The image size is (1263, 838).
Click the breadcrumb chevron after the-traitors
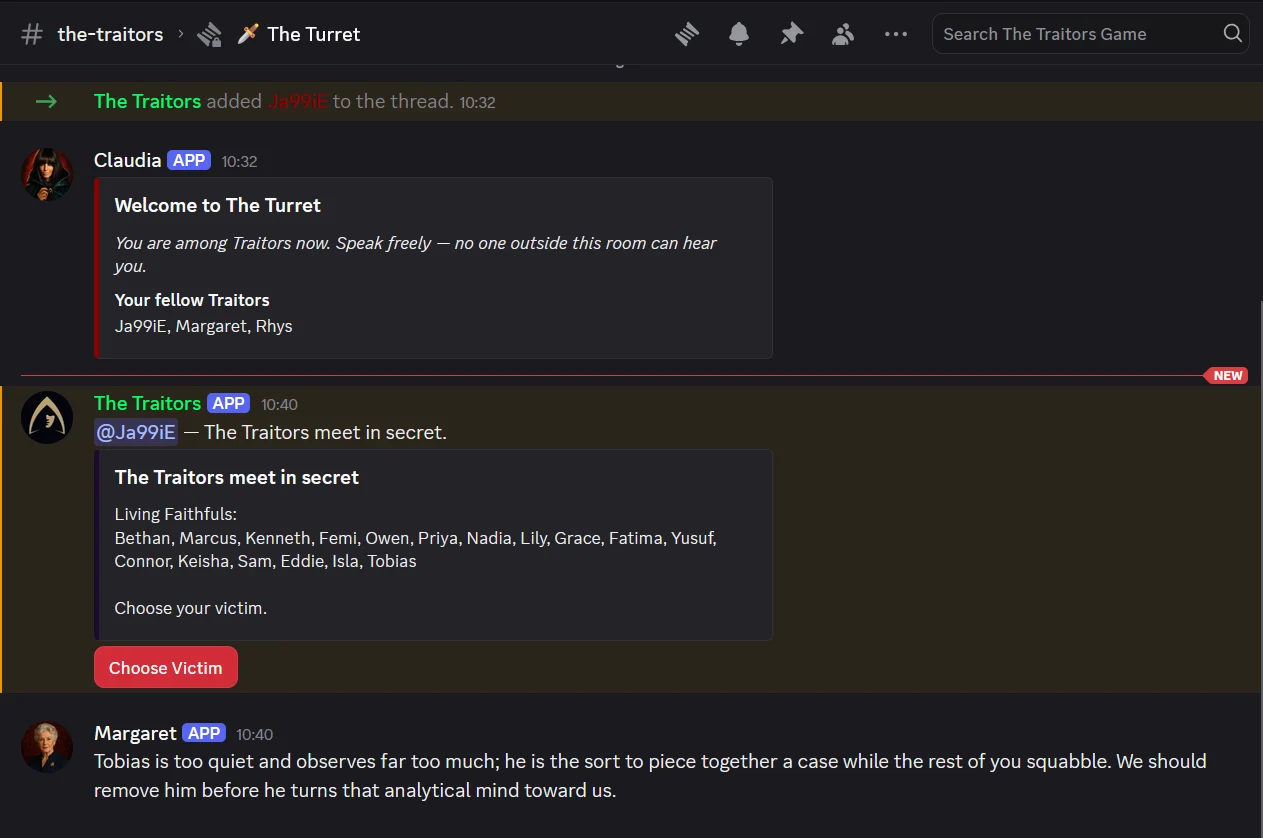click(181, 34)
